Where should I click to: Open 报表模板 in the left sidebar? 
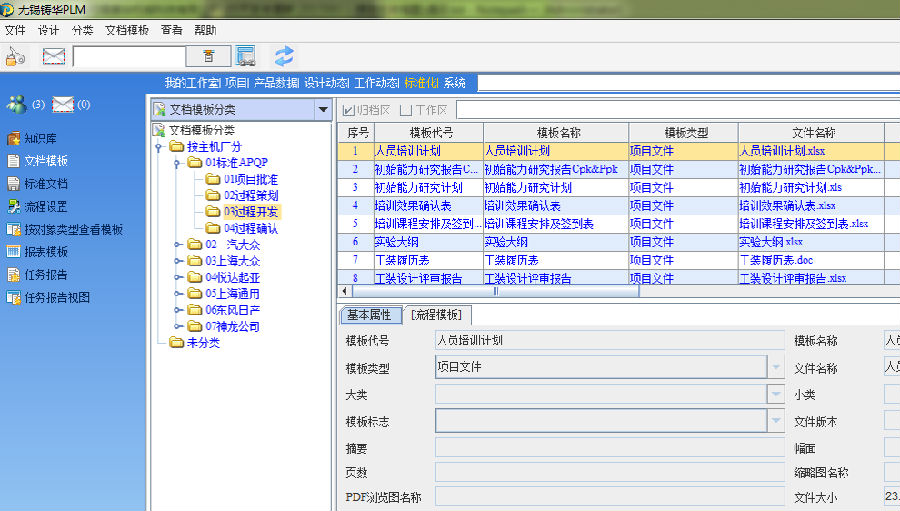[45, 252]
